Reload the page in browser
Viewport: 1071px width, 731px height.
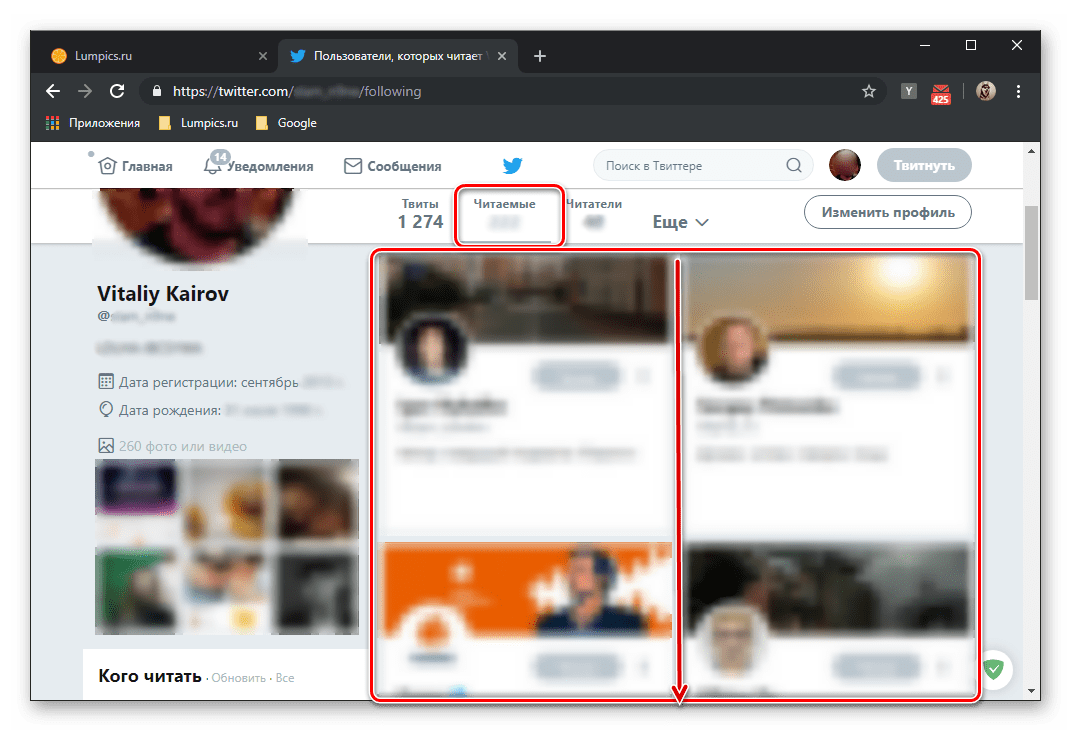[117, 91]
